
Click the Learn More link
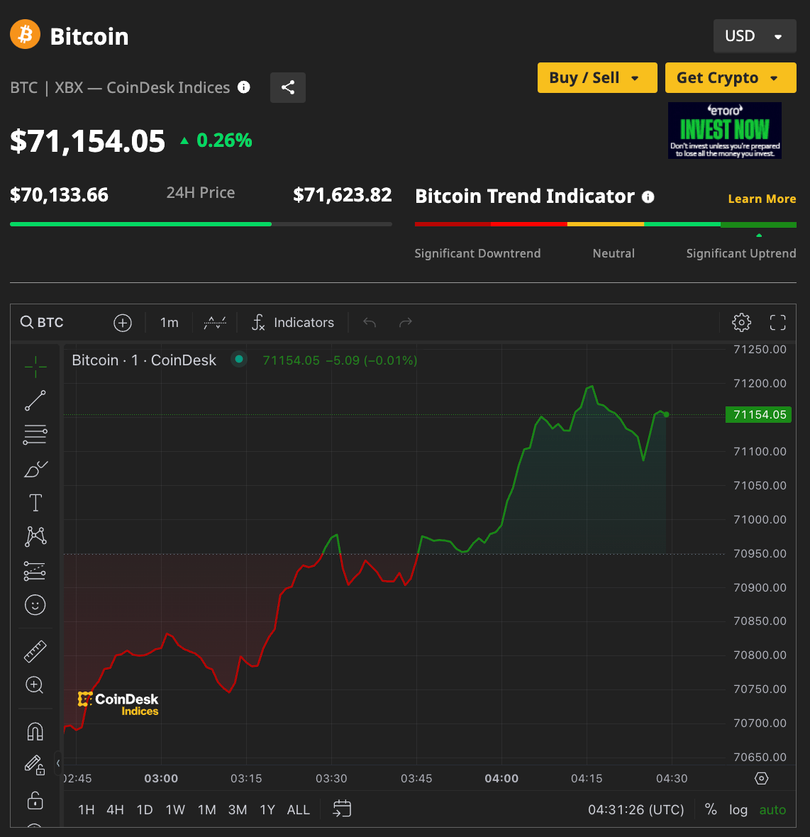pos(761,199)
